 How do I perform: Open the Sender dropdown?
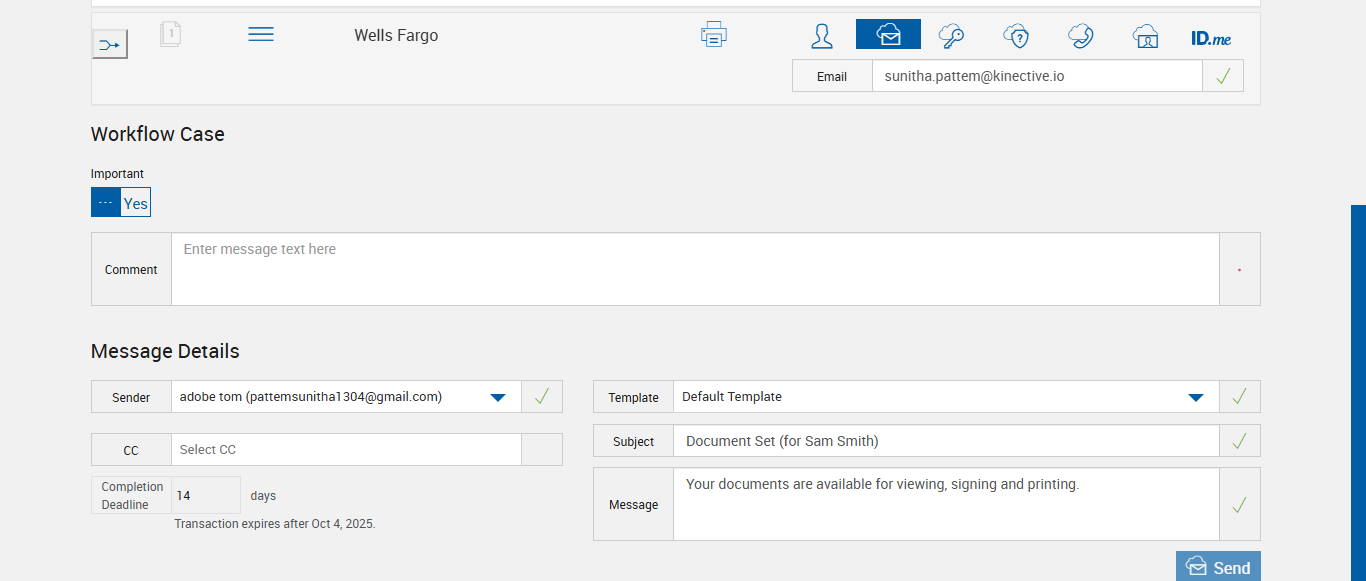(x=497, y=397)
